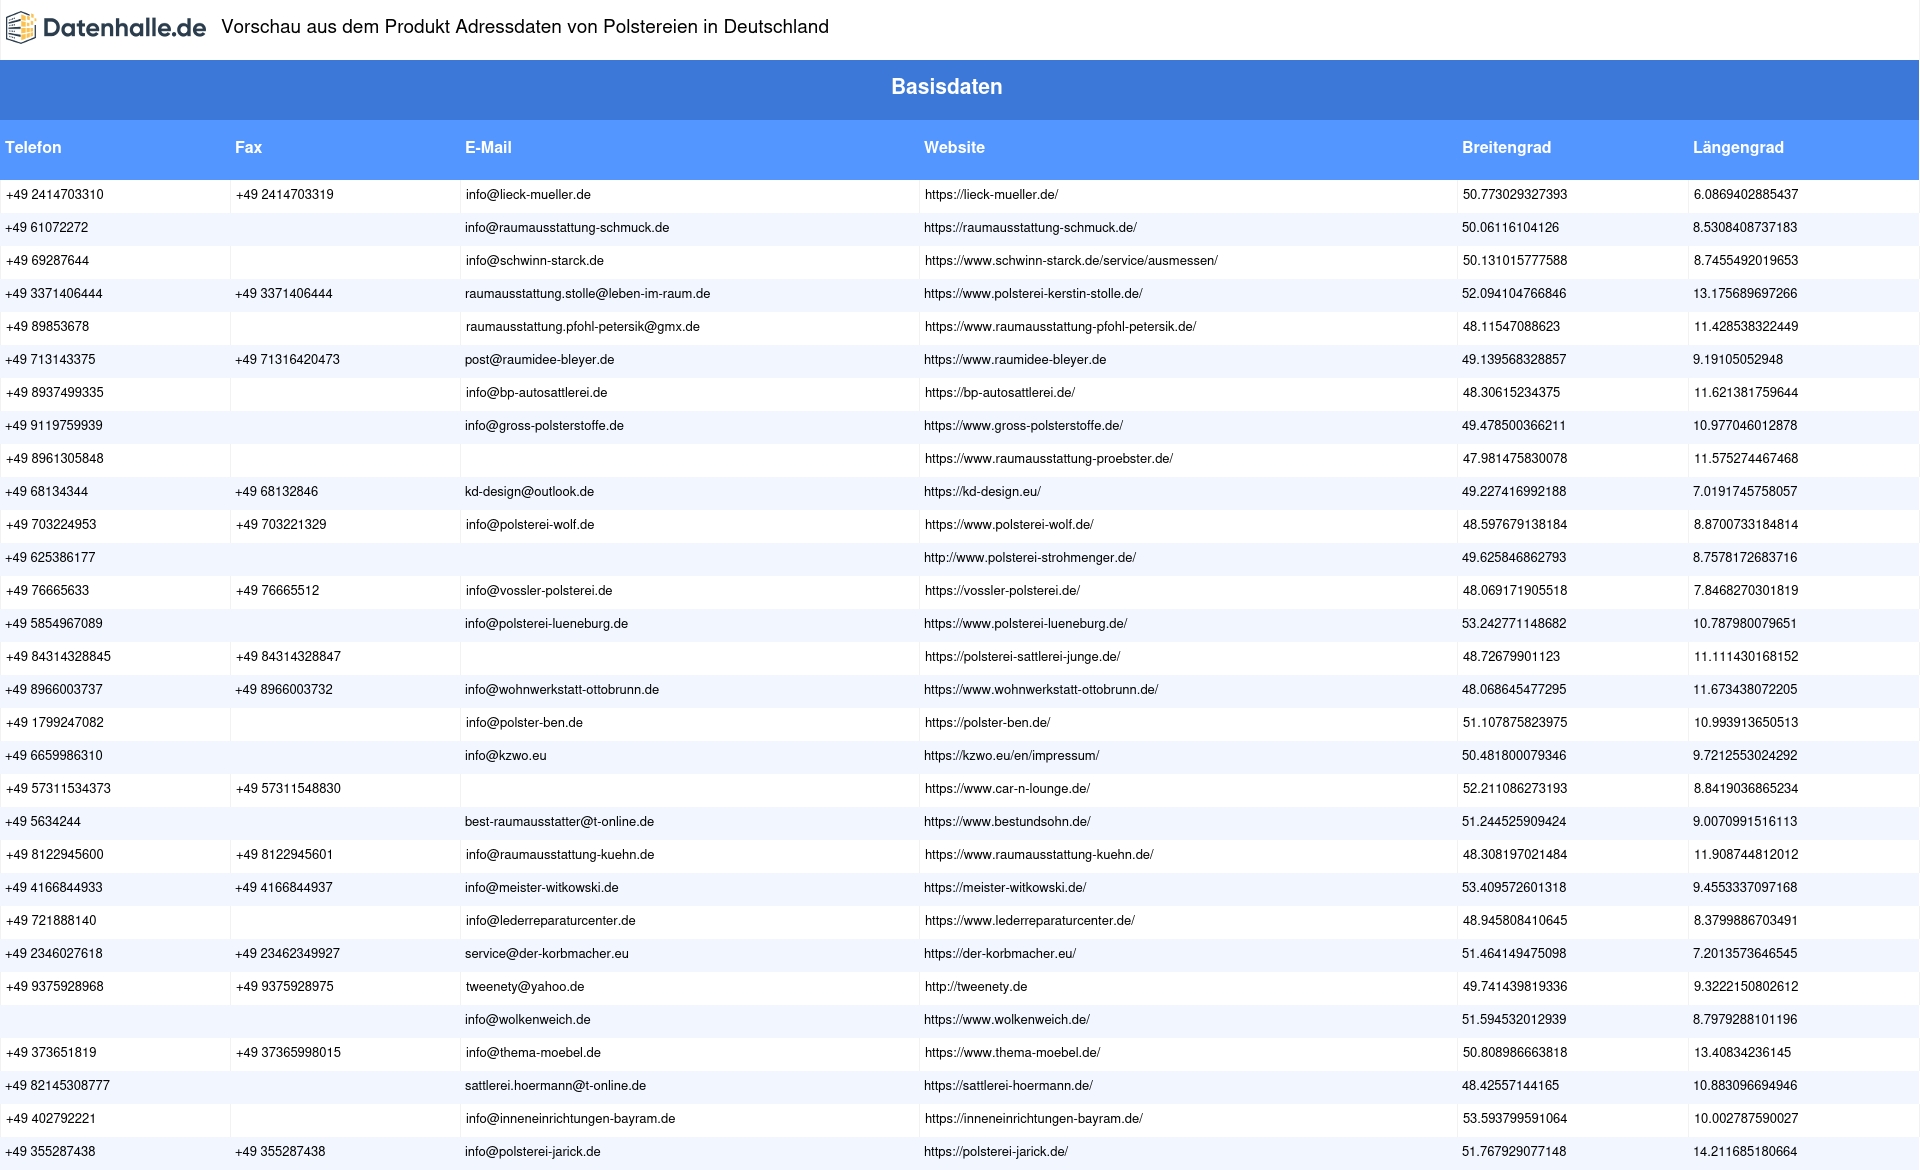Click fax number +49 71316420473
This screenshot has height=1170, width=1920.
(287, 360)
